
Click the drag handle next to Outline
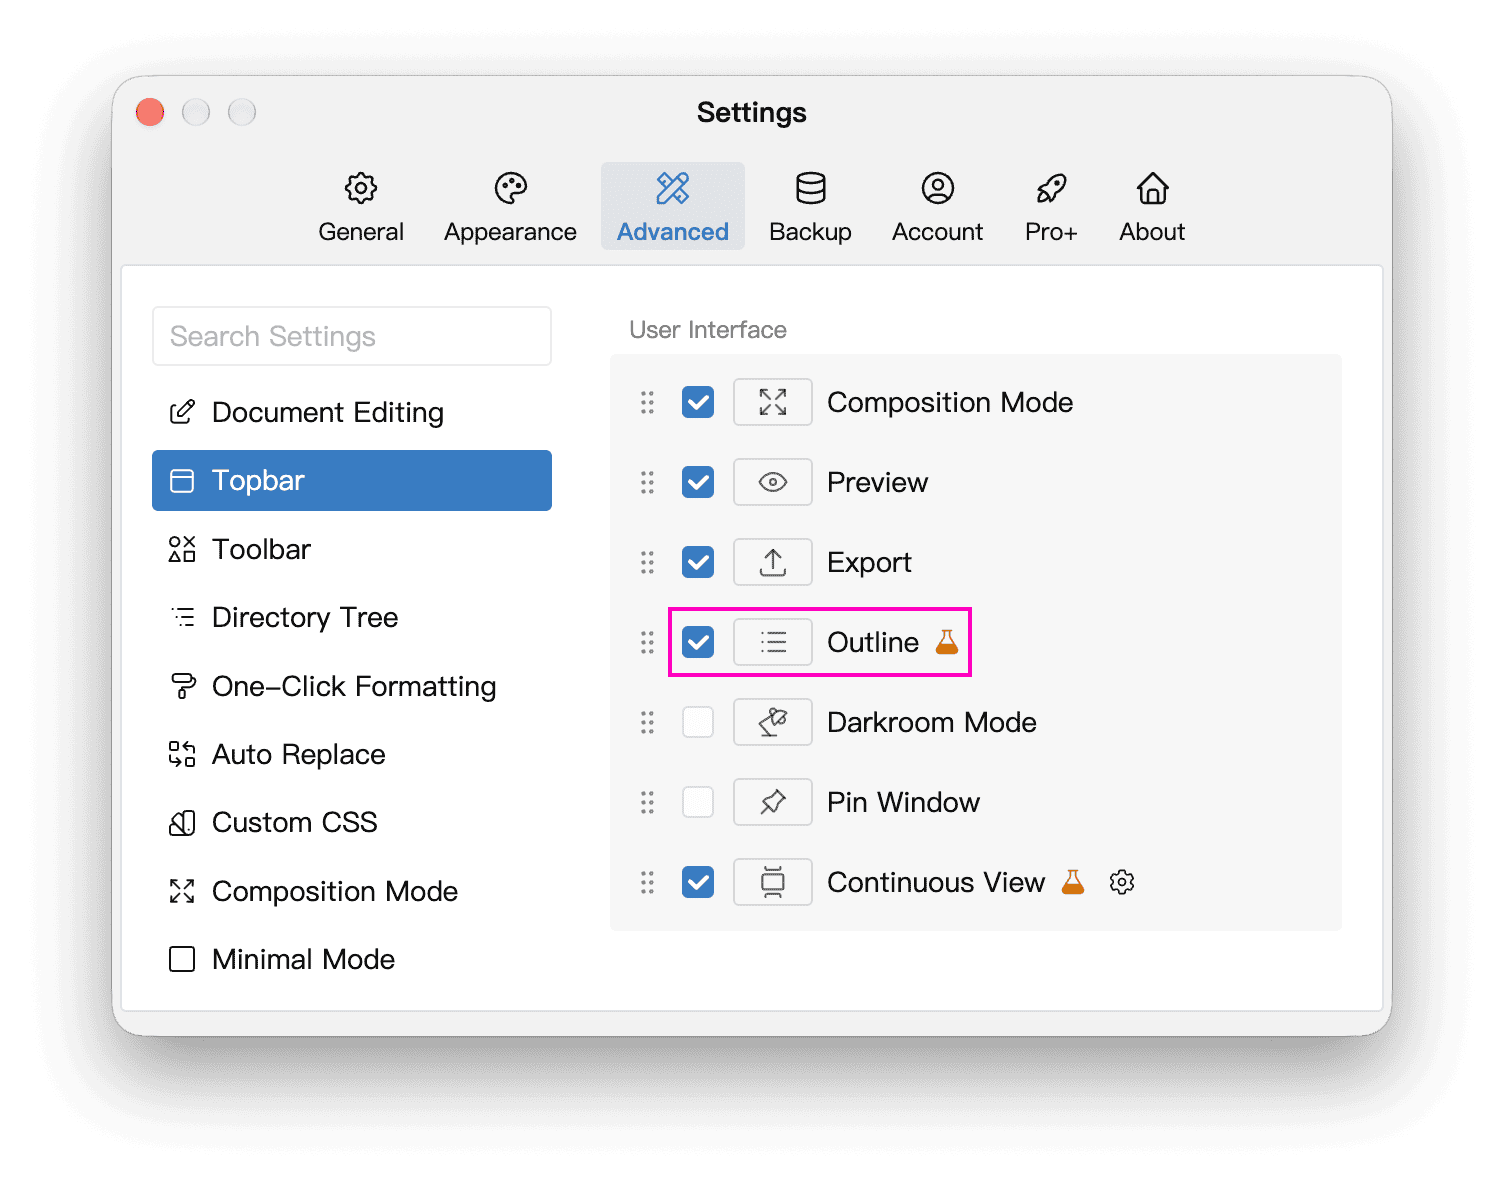pyautogui.click(x=647, y=642)
